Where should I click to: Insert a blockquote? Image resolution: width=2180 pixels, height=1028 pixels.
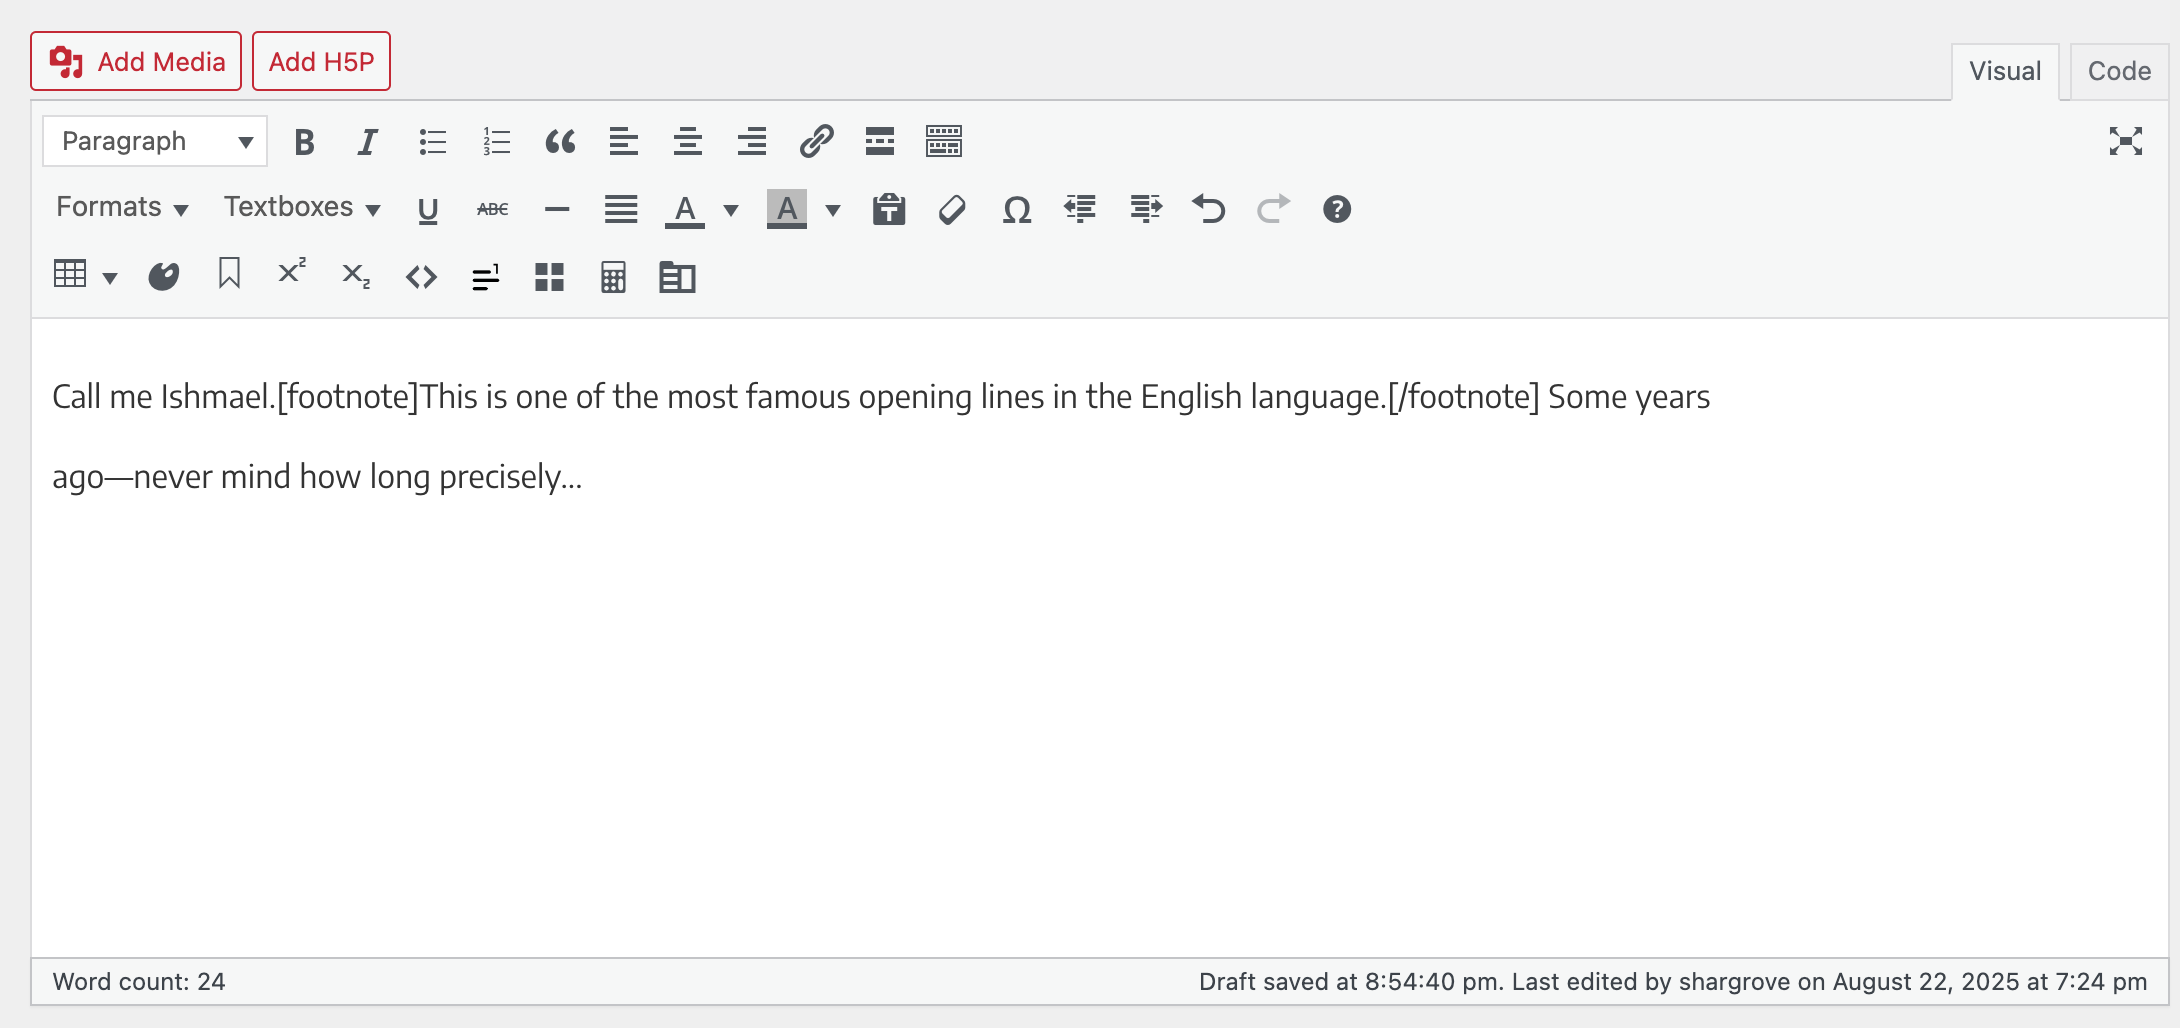(x=560, y=142)
